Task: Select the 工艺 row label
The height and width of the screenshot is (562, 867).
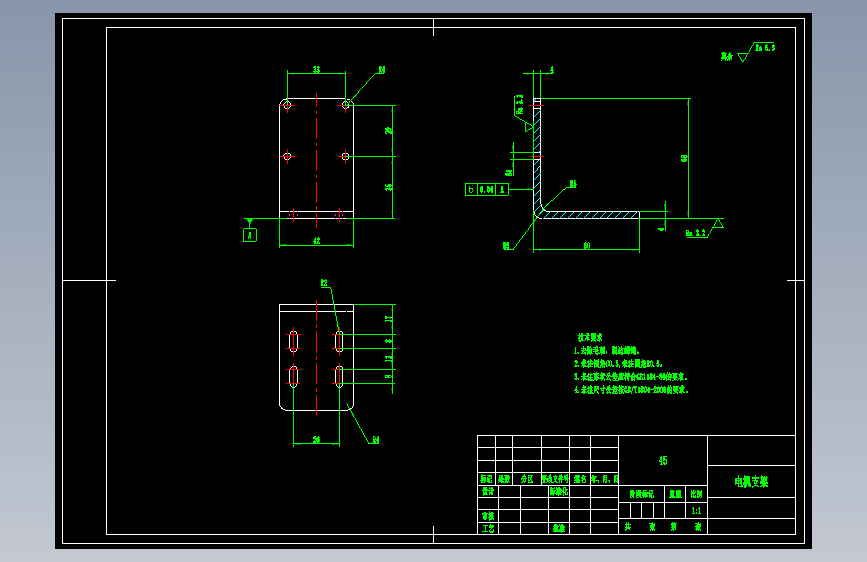Action: pyautogui.click(x=488, y=529)
